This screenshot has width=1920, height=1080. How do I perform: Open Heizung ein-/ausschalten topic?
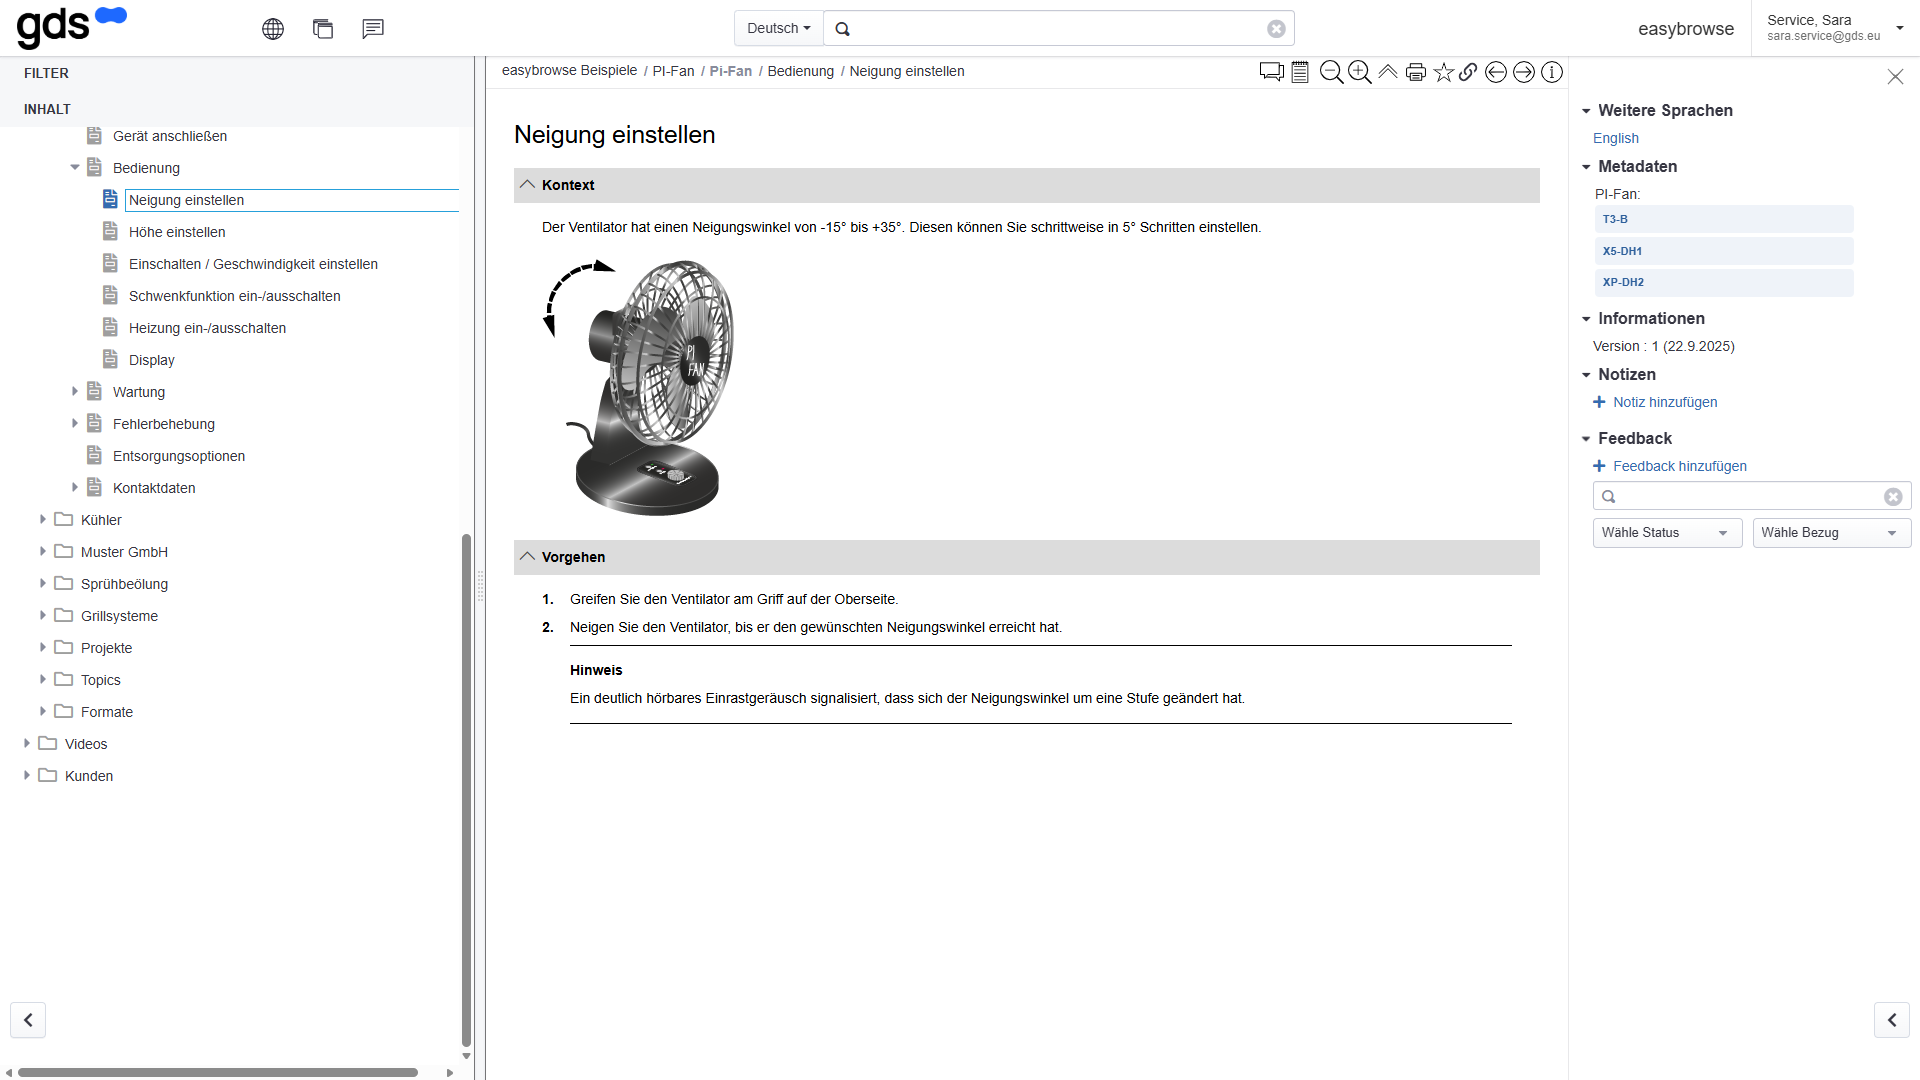click(207, 328)
